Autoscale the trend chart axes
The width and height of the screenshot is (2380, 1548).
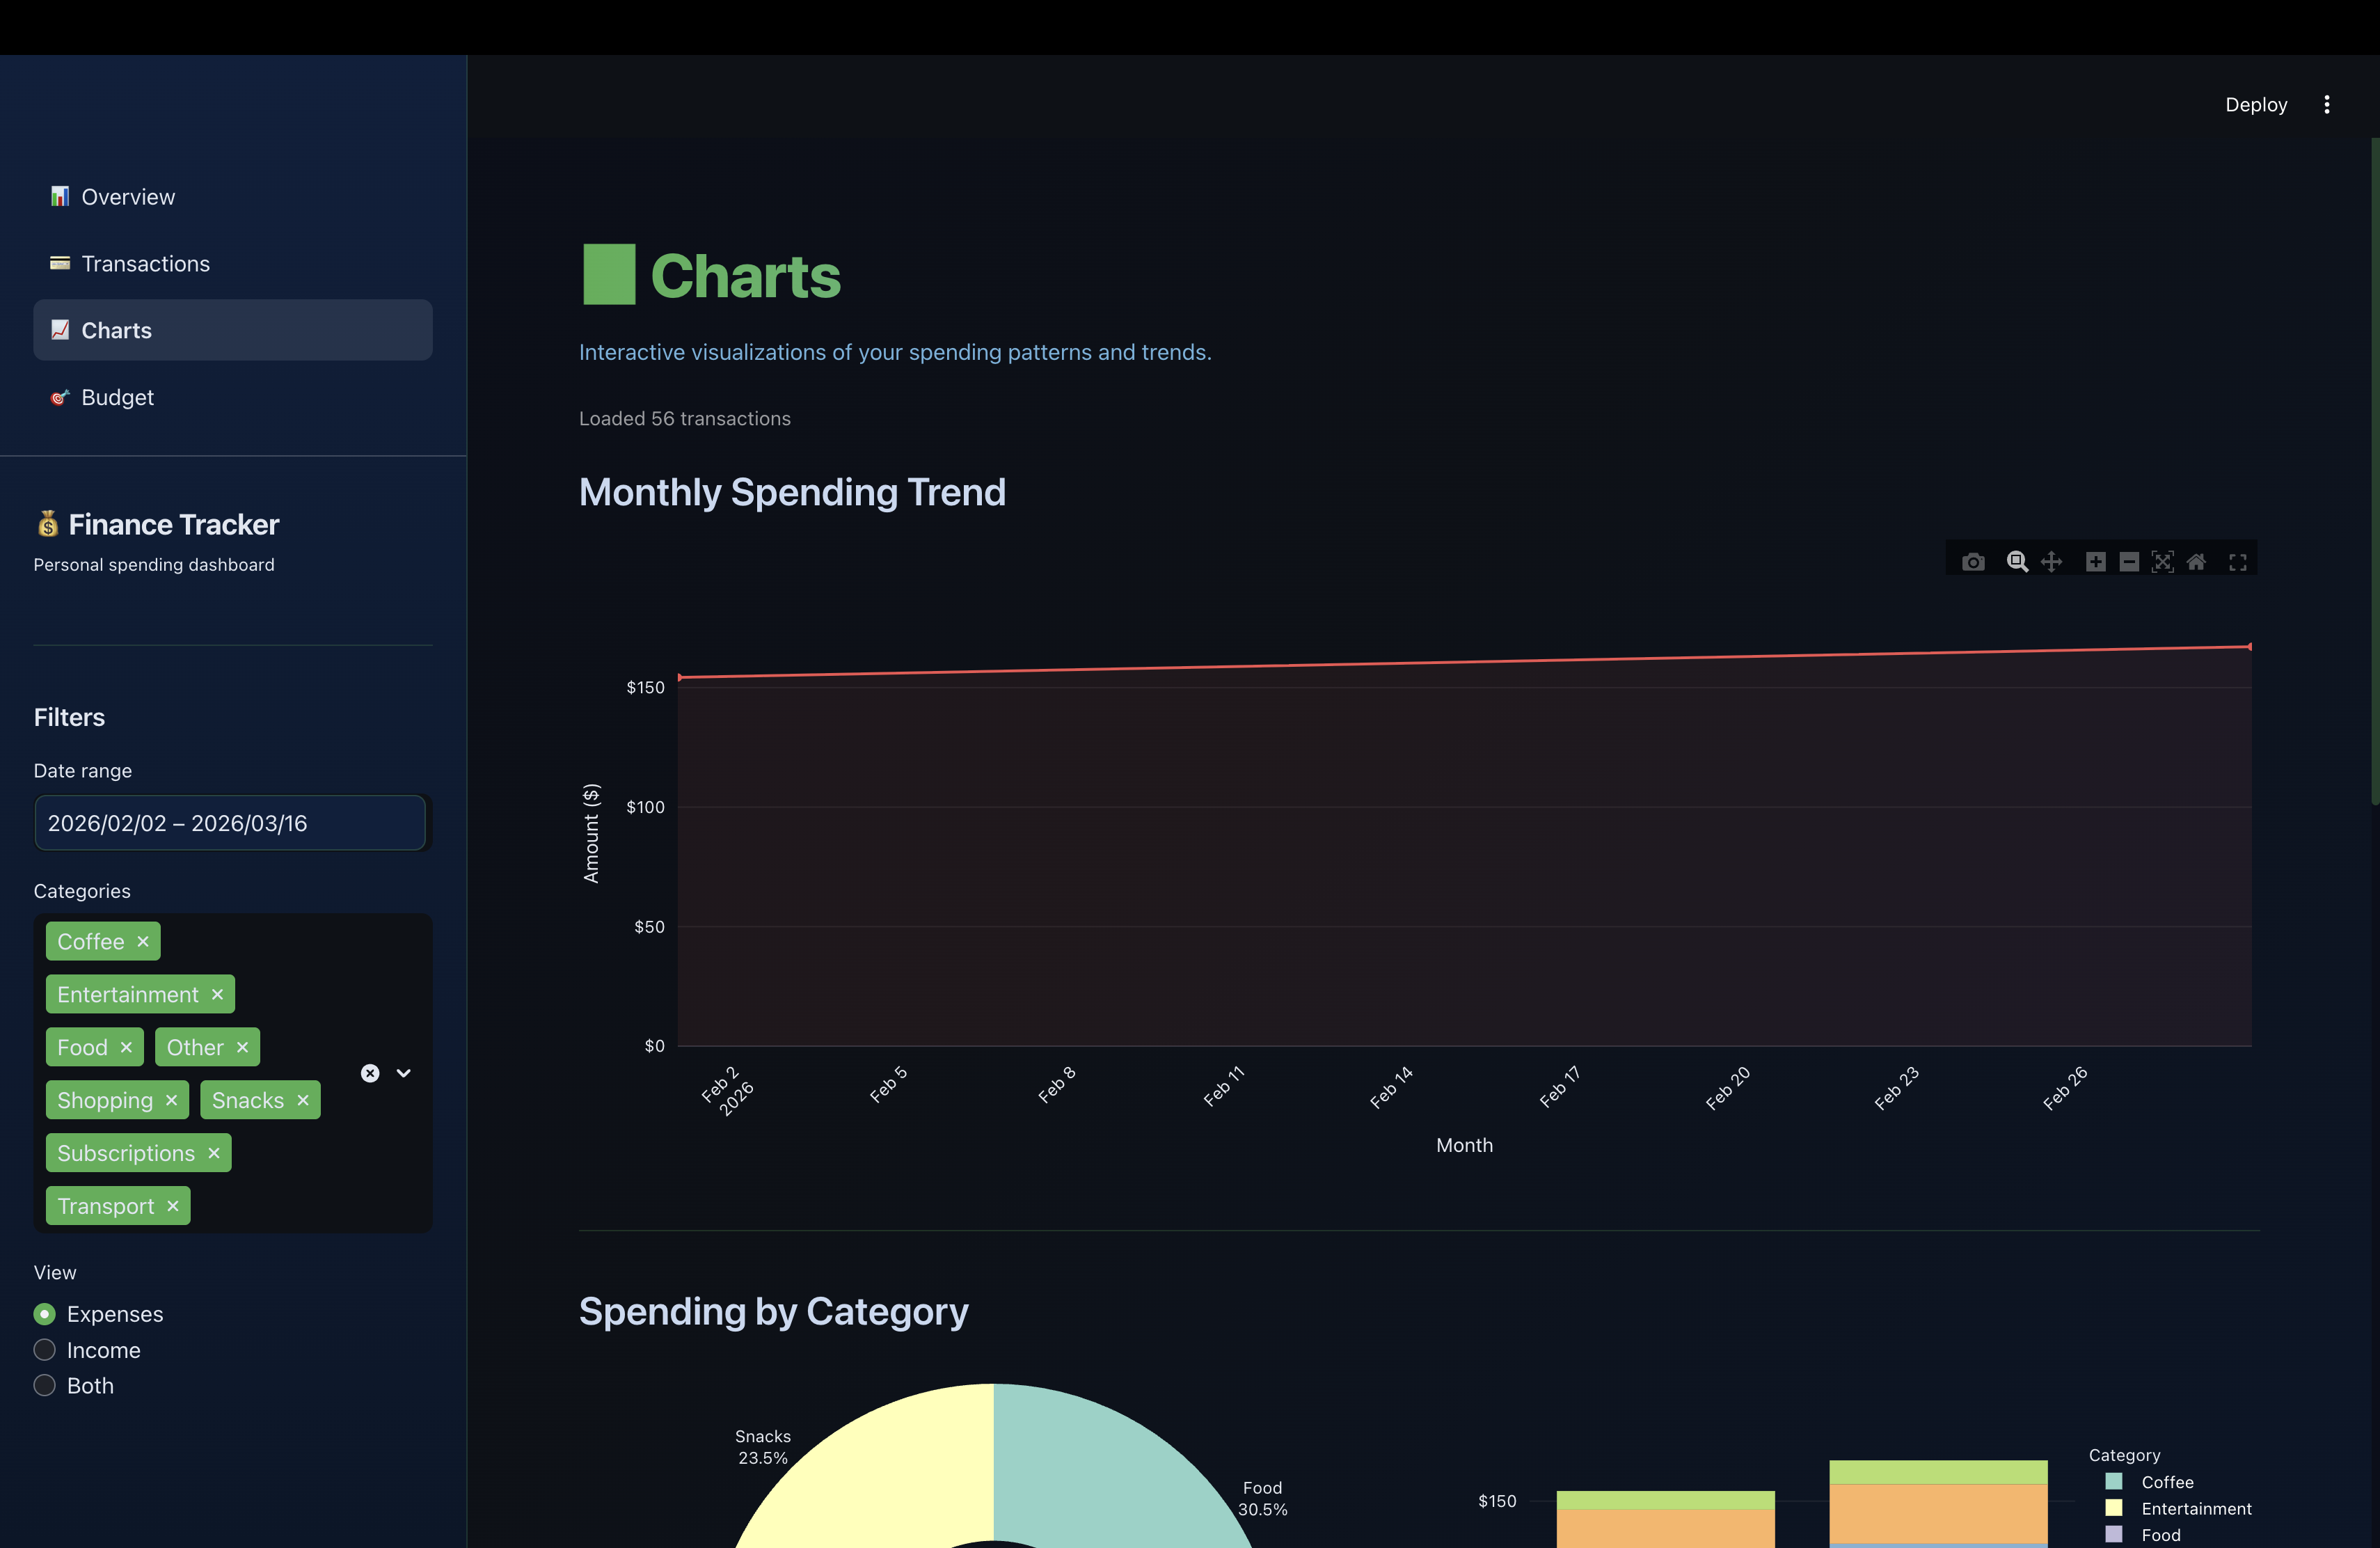point(2162,561)
